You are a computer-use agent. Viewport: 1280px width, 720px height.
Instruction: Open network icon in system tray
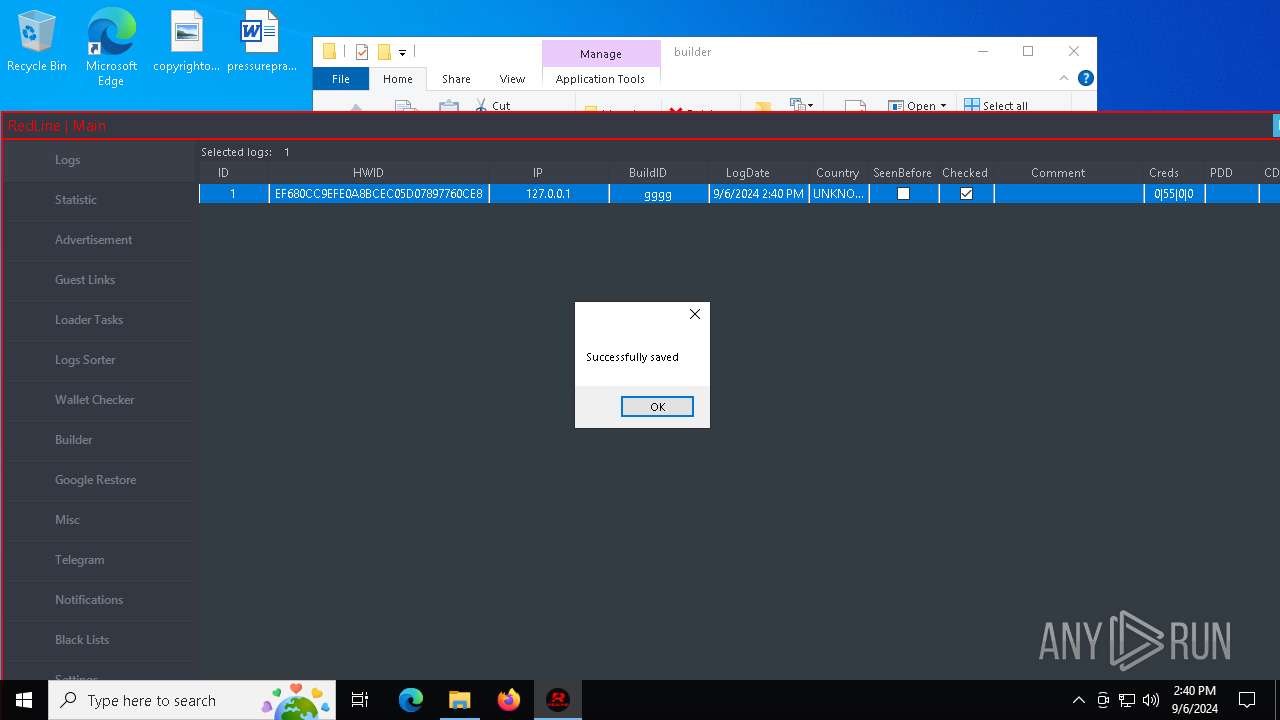coord(1127,700)
